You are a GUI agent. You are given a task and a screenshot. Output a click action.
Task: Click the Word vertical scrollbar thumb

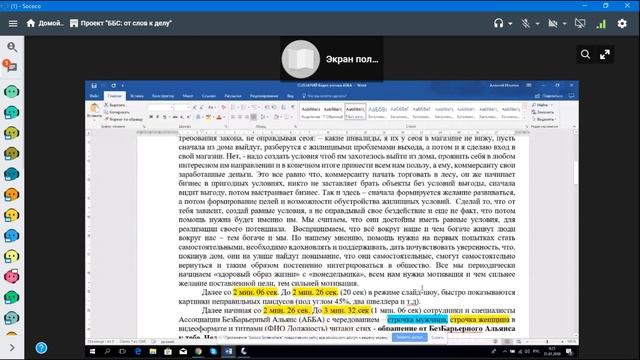[x=576, y=173]
